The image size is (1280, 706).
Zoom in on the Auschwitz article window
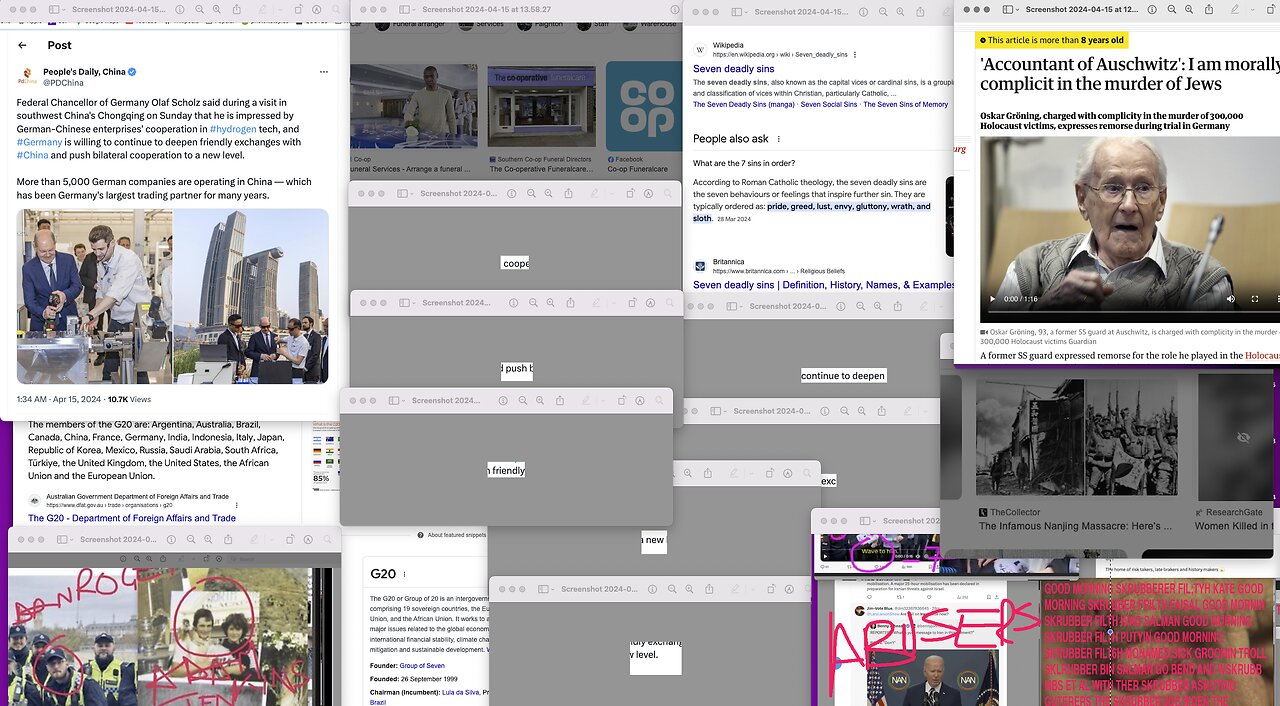coord(1189,10)
